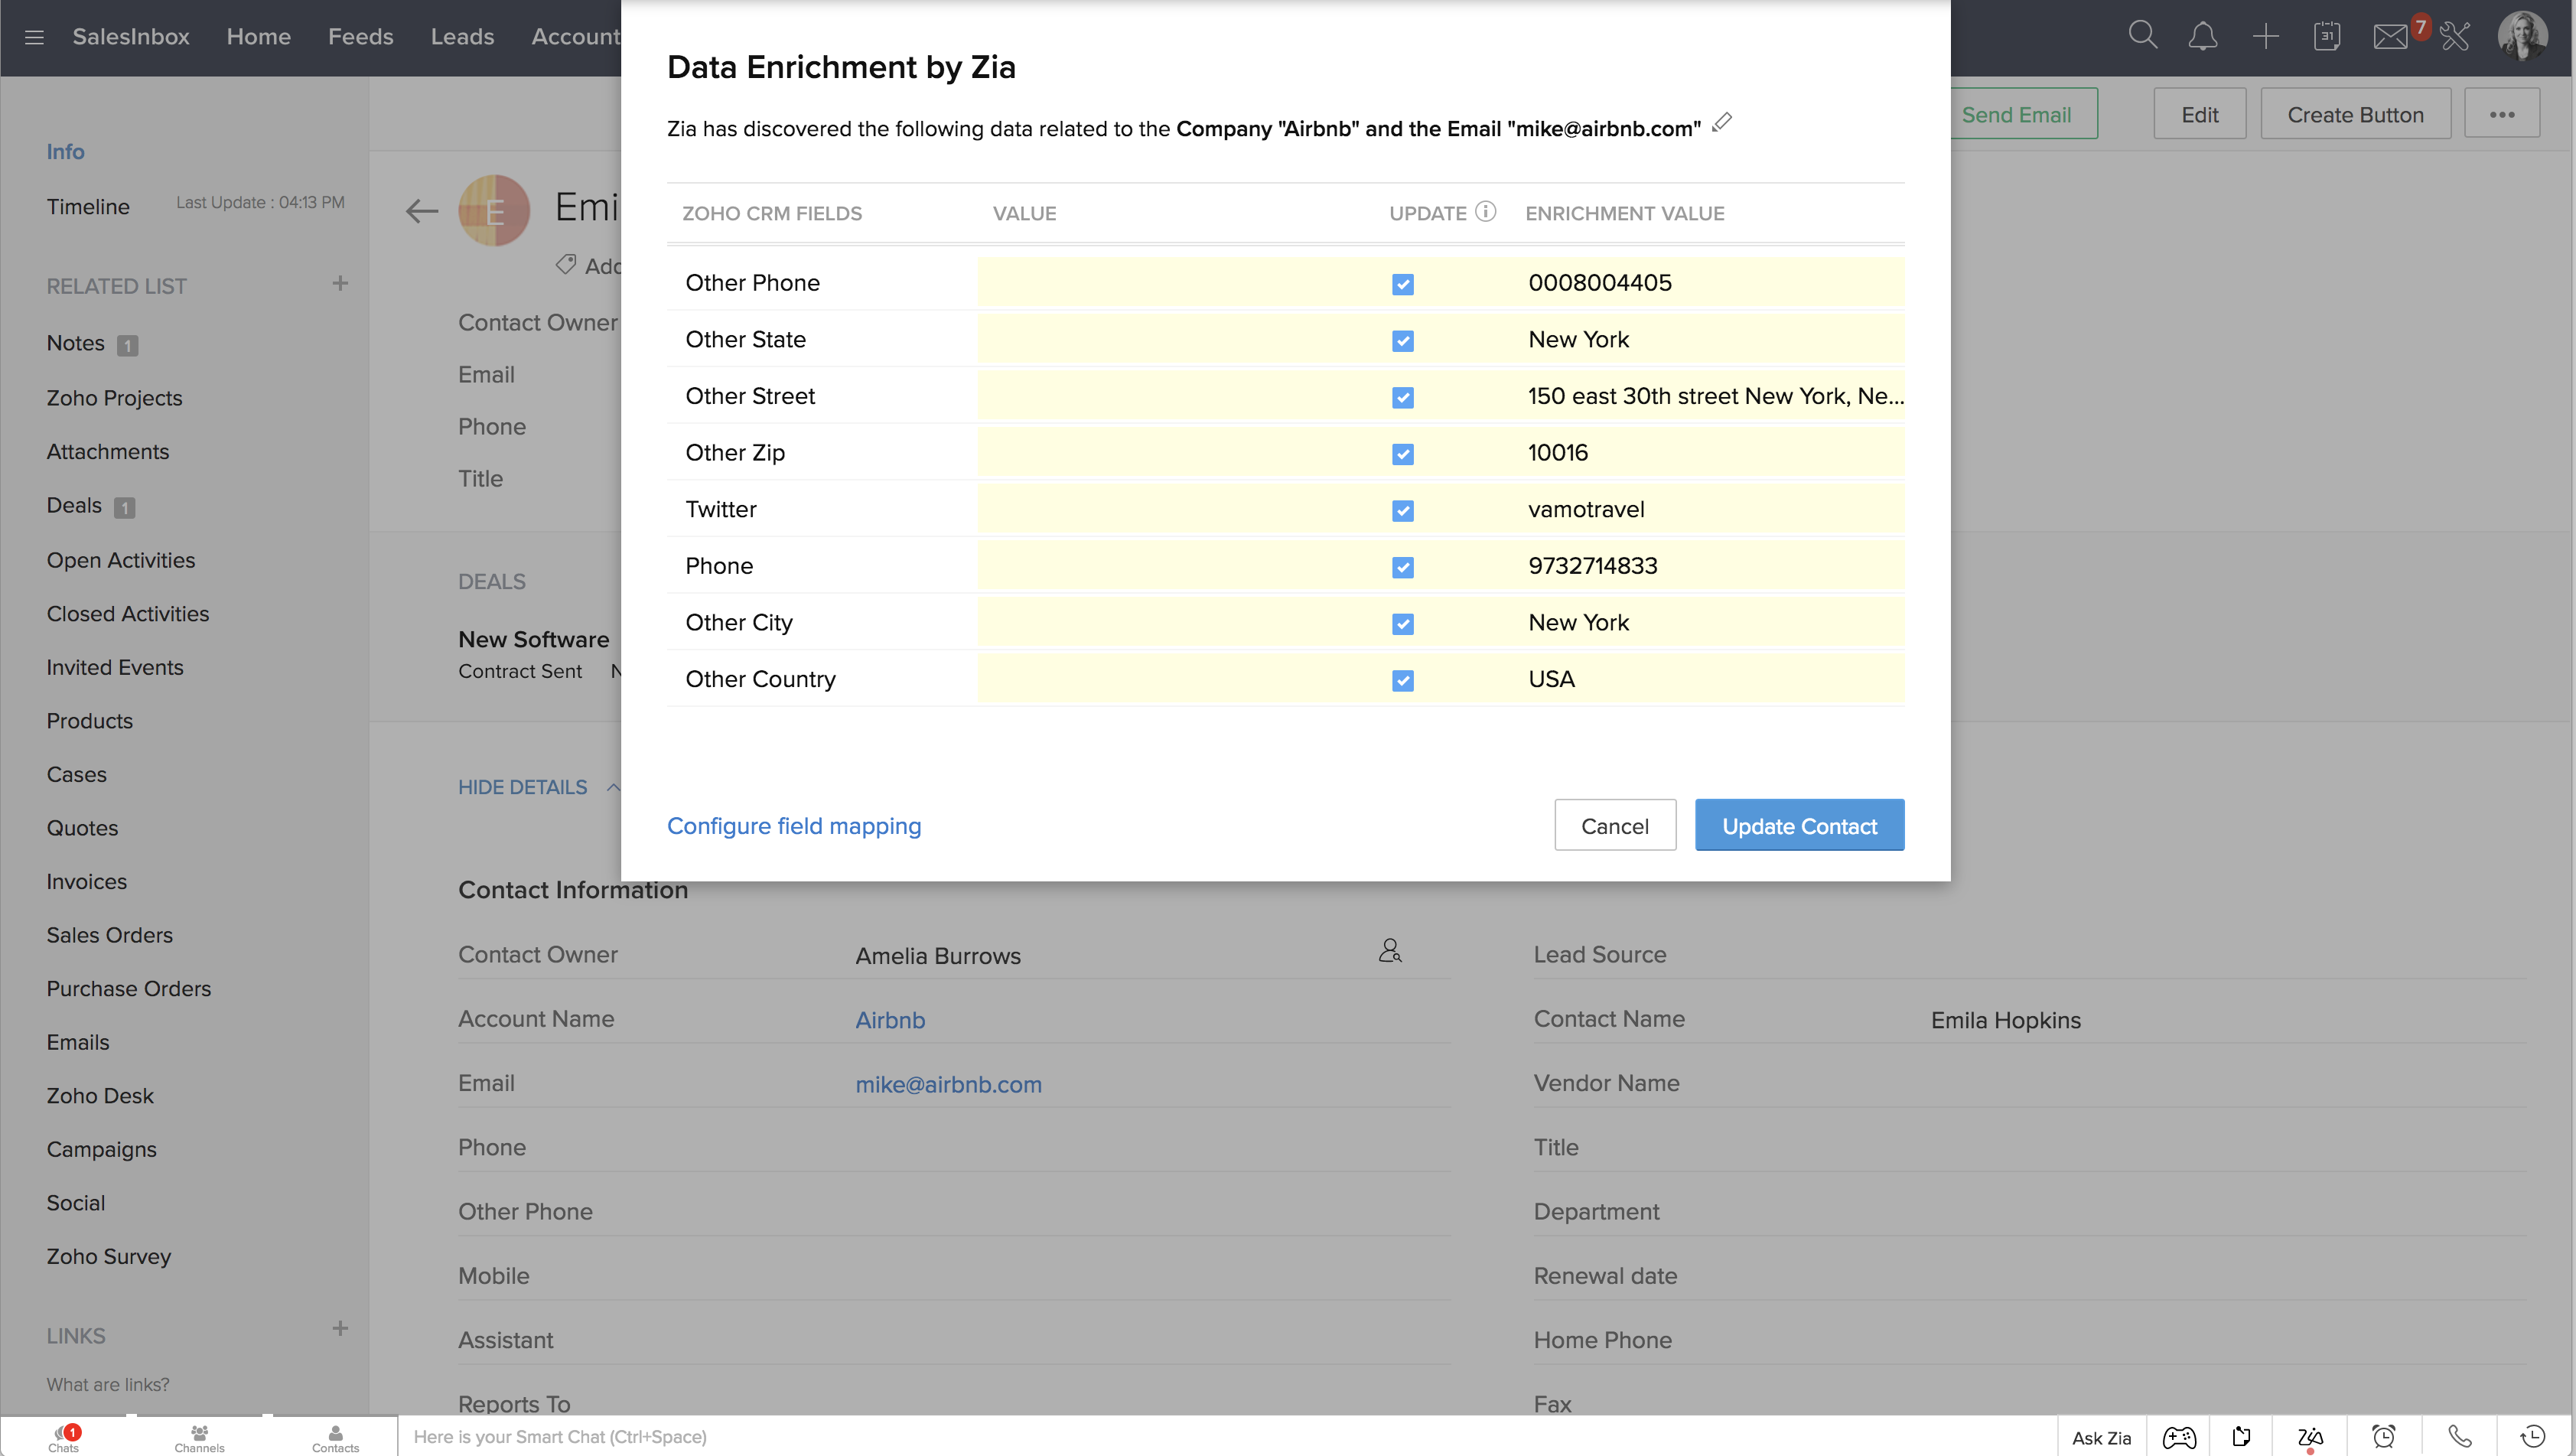Open Timeline in the left sidebar

(x=88, y=207)
